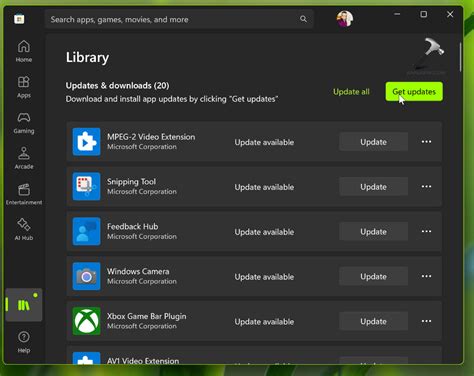Update Snipping Tool
474x376 pixels.
(x=373, y=187)
